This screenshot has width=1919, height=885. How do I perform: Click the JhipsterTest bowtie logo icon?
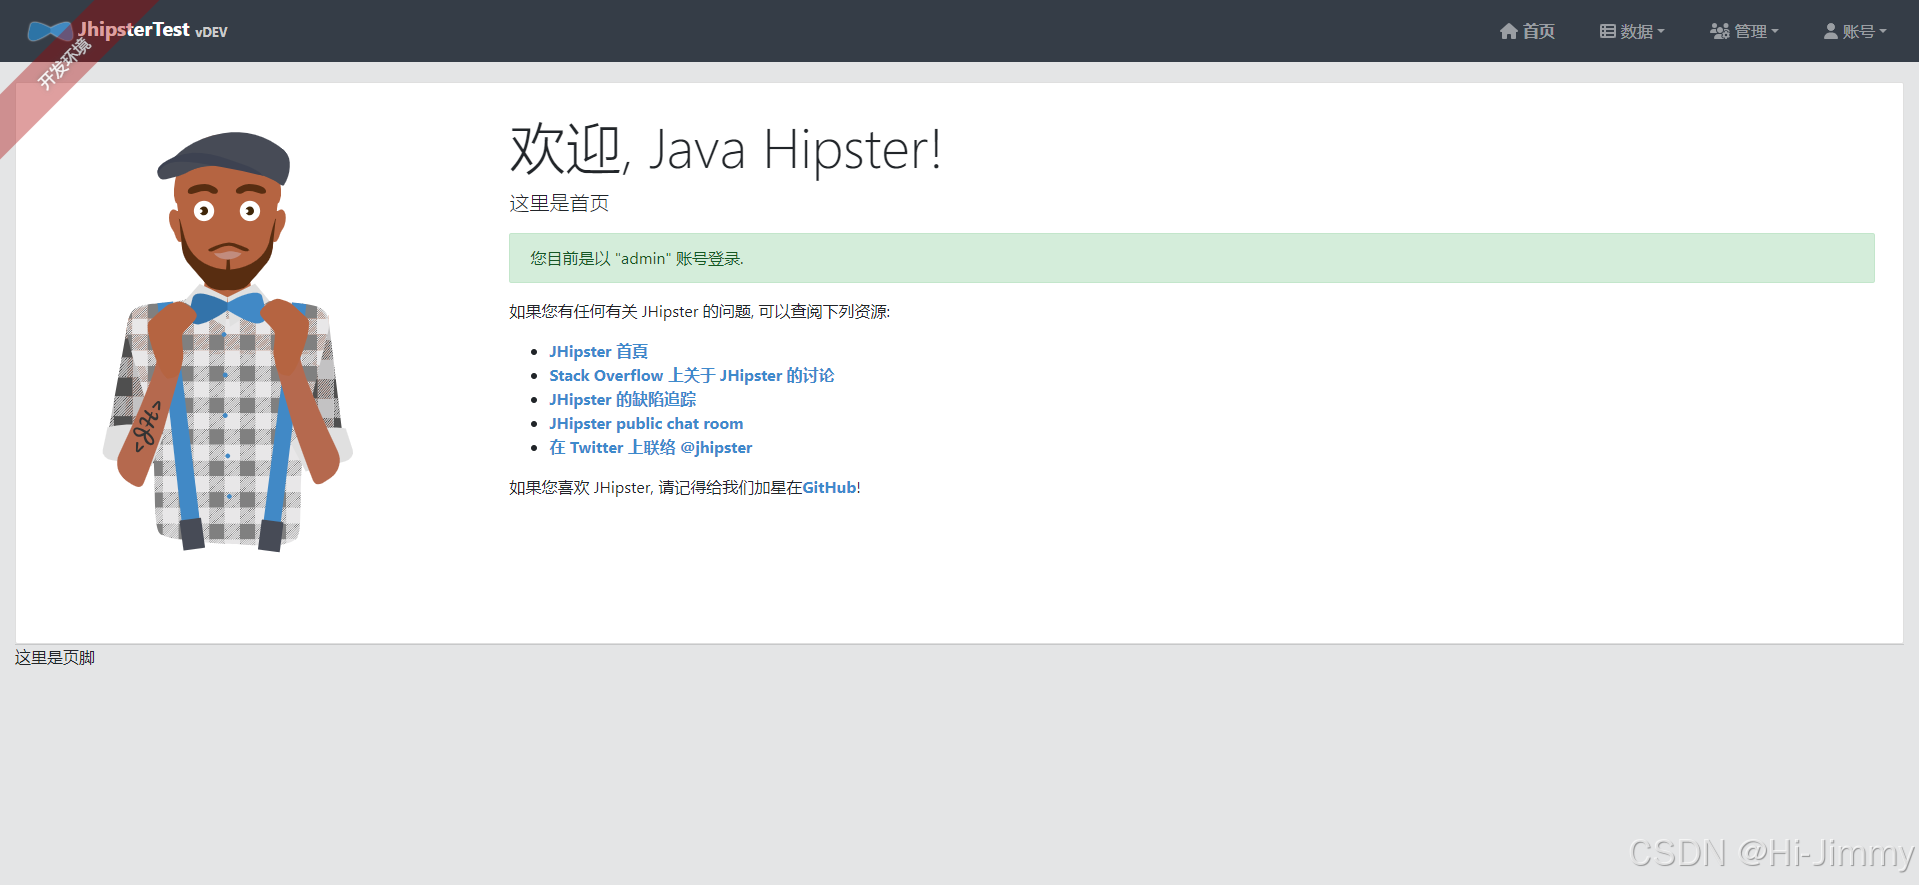(x=50, y=31)
